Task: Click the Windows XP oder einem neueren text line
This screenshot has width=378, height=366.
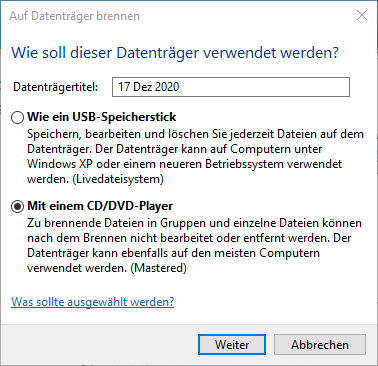Action: (185, 164)
